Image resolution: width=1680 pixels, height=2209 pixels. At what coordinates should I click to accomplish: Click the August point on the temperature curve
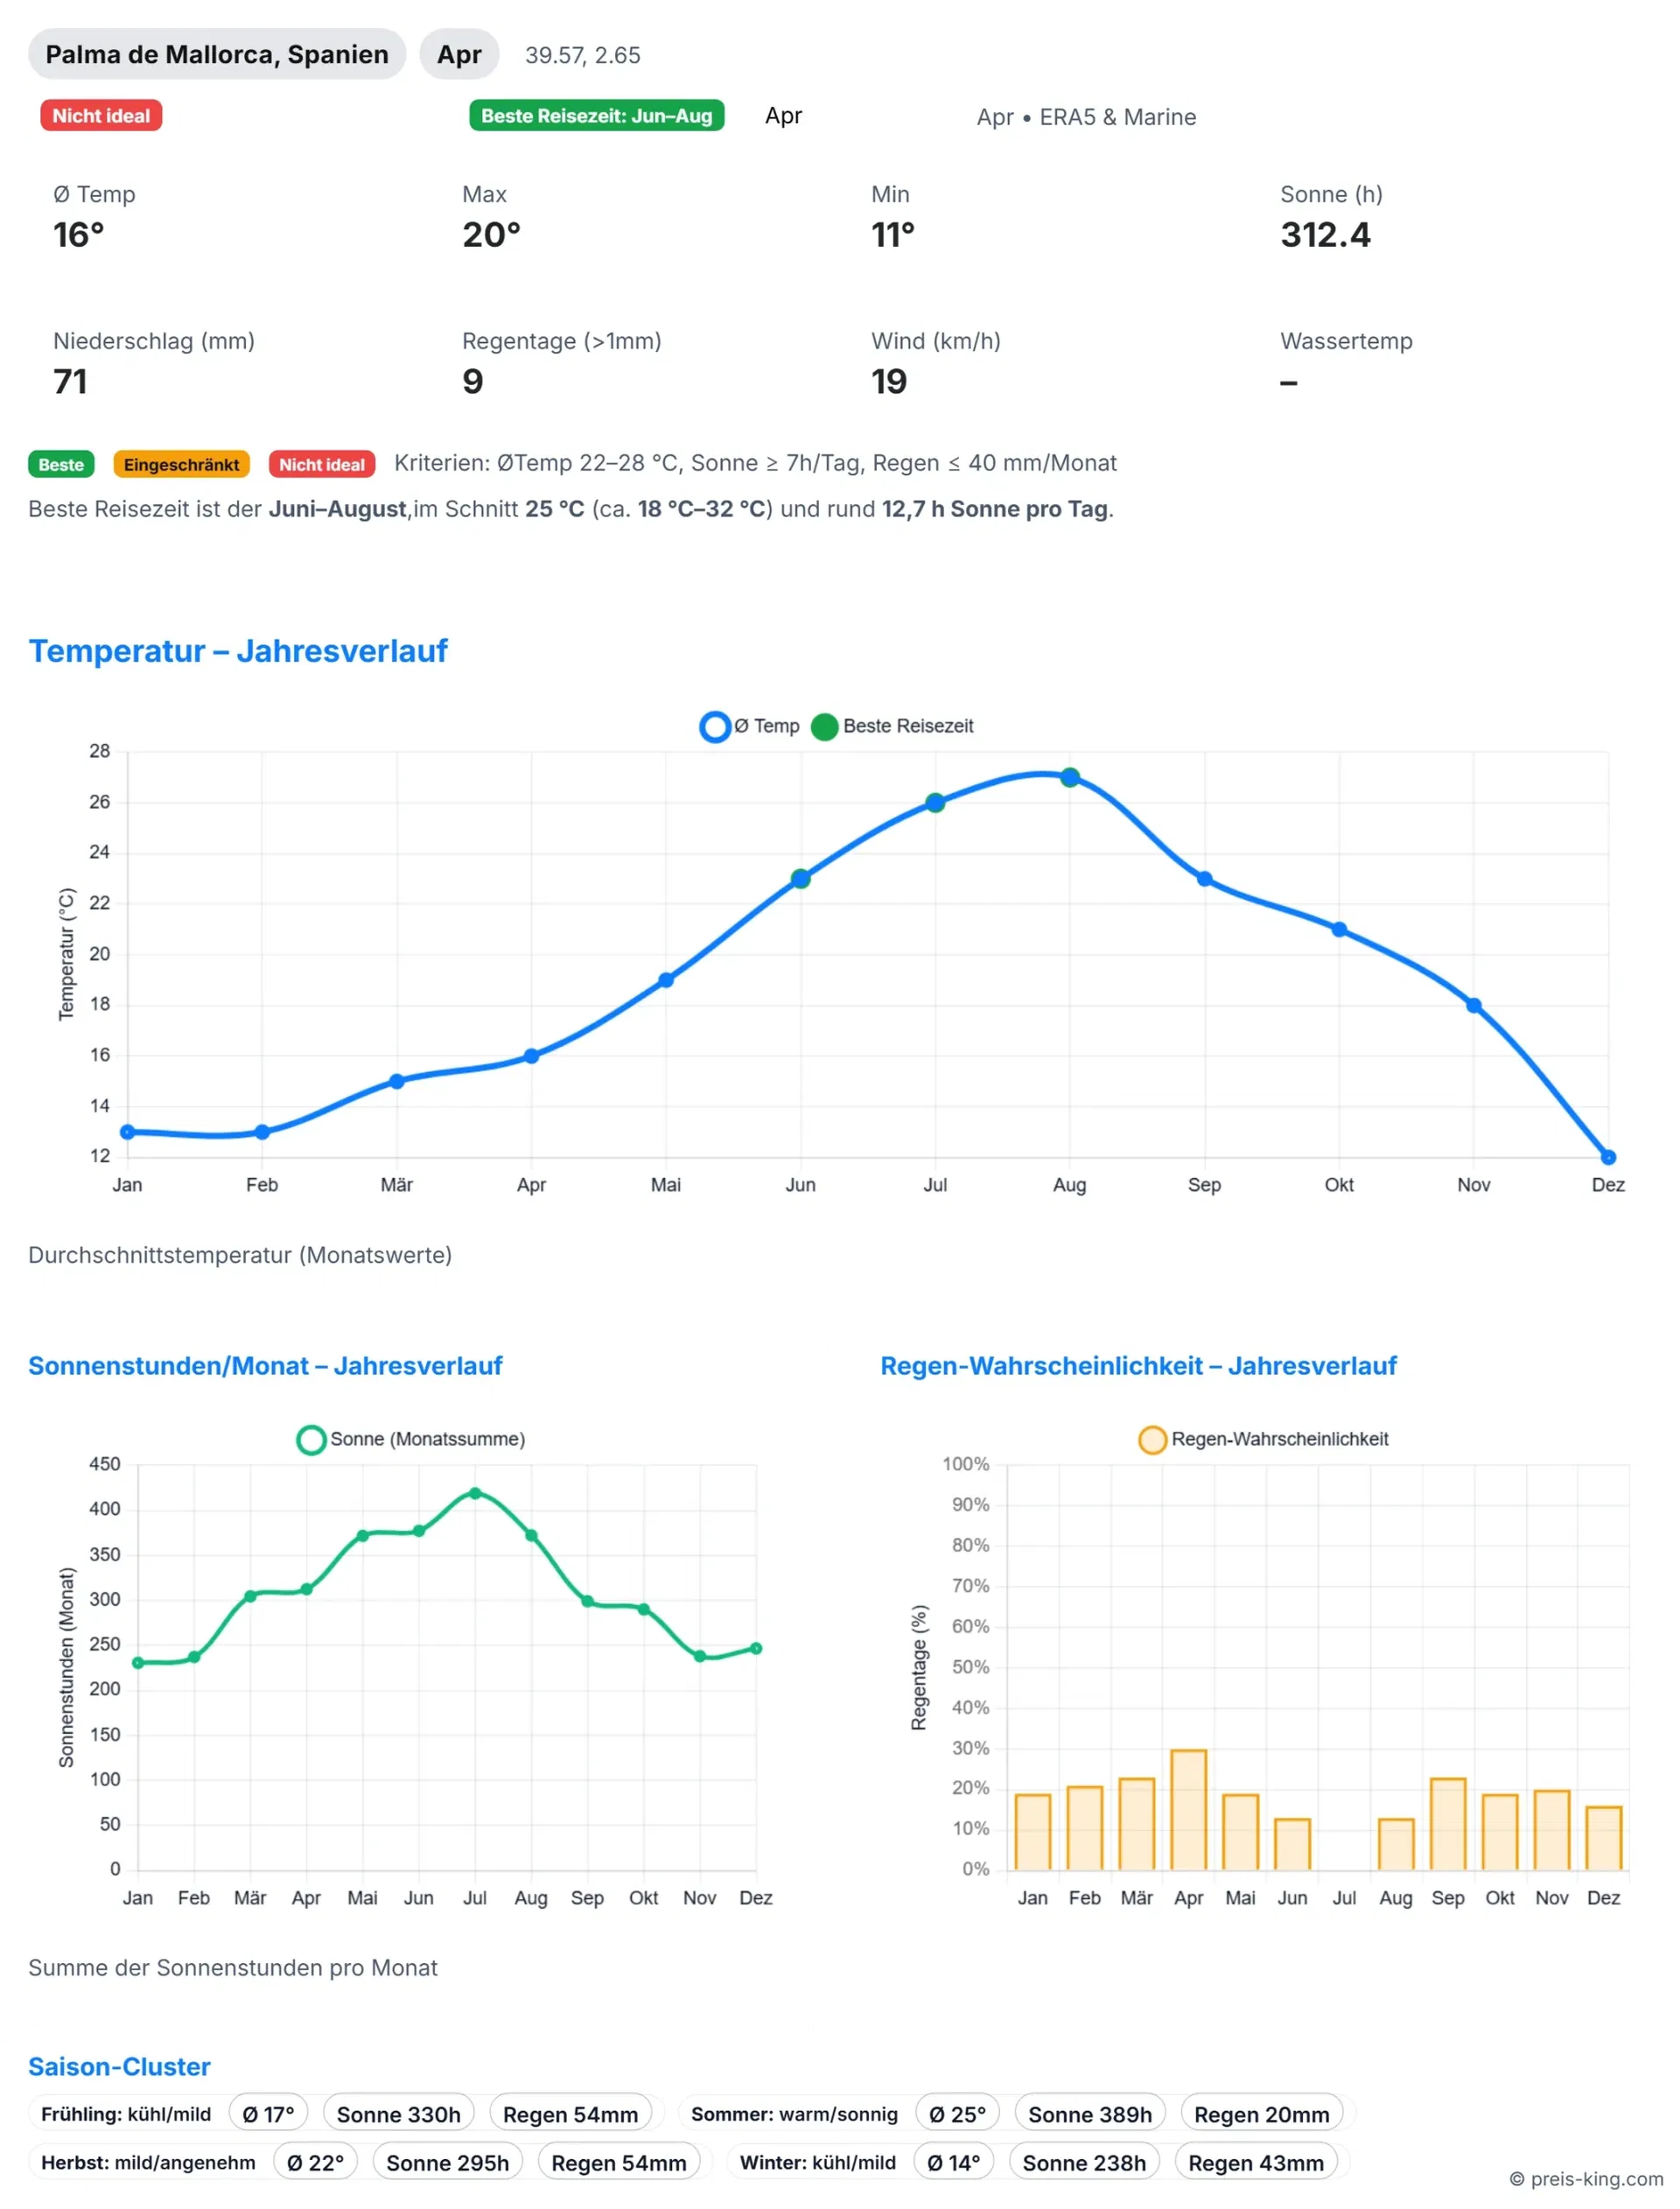coord(1070,777)
